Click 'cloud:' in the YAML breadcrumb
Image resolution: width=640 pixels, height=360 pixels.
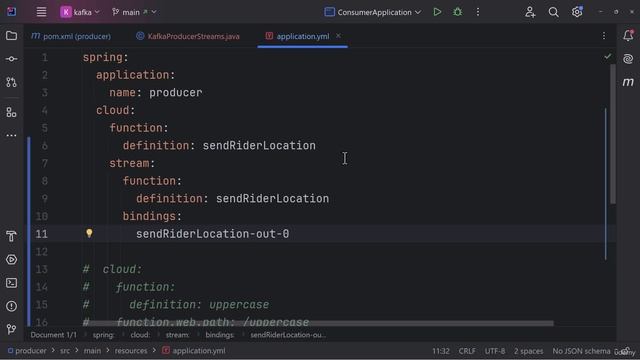[x=140, y=335]
